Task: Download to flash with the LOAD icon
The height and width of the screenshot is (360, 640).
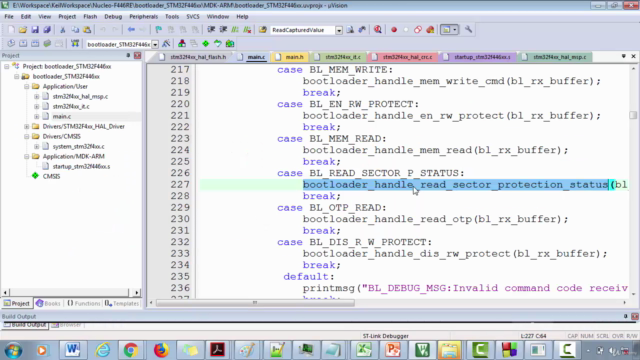Action: point(75,44)
